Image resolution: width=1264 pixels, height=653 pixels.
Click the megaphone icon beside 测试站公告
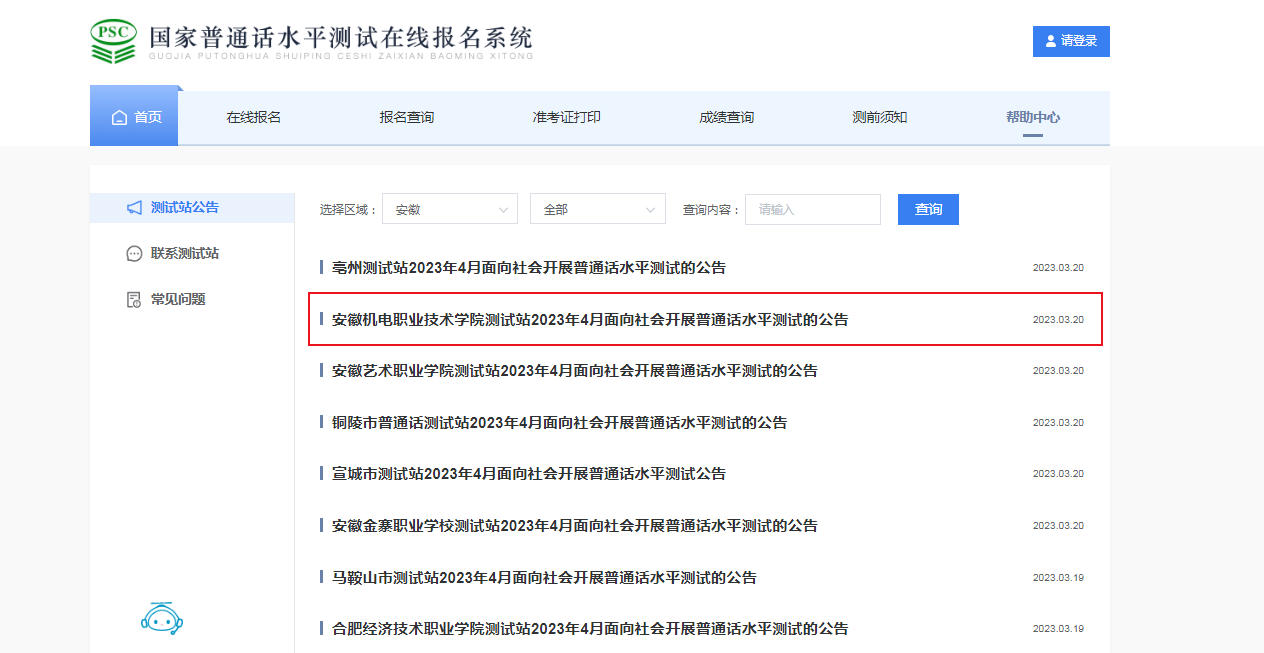point(134,208)
